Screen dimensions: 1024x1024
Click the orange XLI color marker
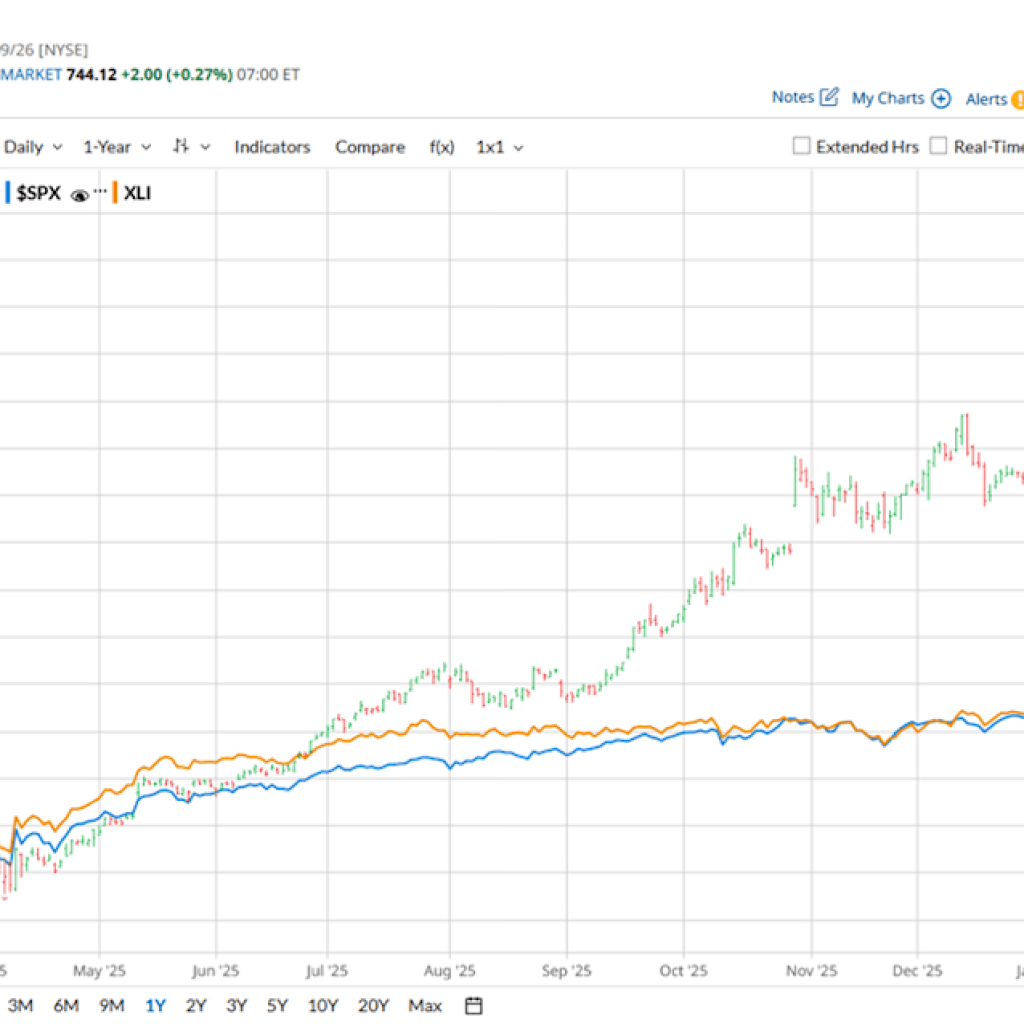tap(117, 192)
